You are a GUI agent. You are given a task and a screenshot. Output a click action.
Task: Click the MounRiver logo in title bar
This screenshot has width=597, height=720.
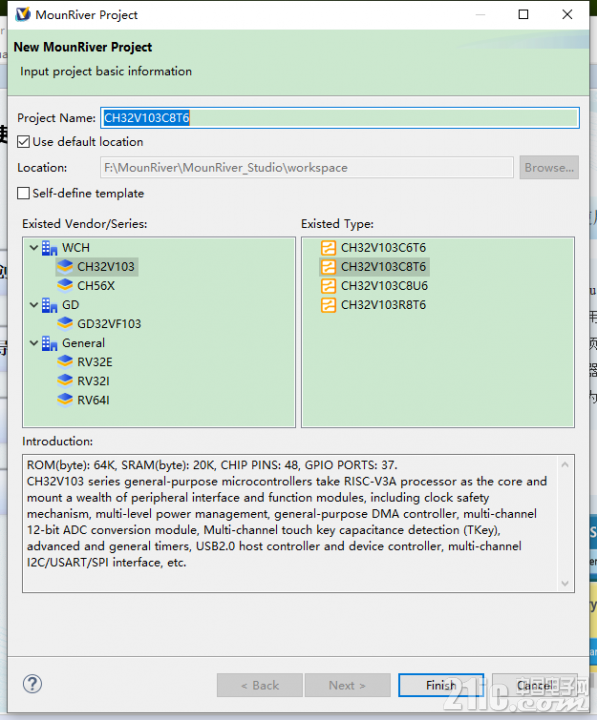point(23,15)
